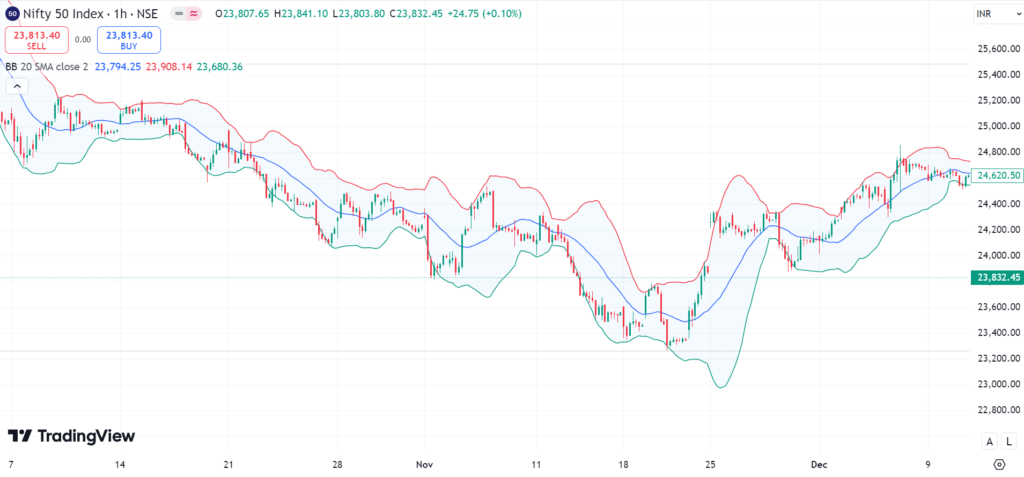Viewport: 1024px width, 477px height.
Task: Click 23,000.00 on the price axis
Action: (x=999, y=384)
